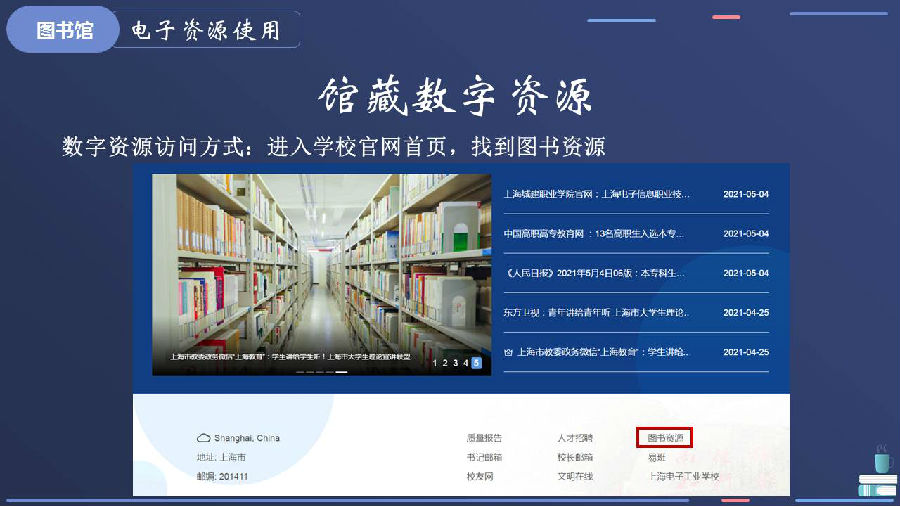
Task: Click the 图书馆 badge in the header
Action: [x=64, y=30]
